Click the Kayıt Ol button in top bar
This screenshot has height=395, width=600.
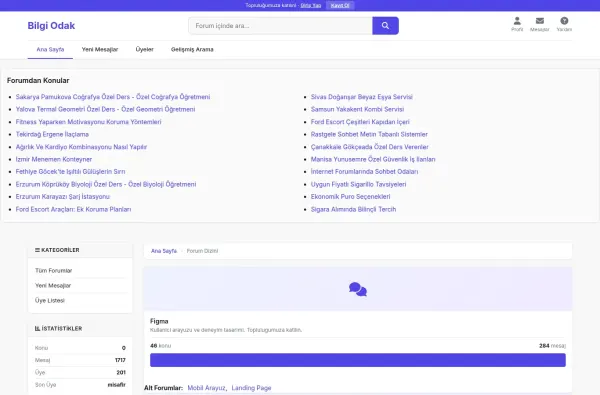pyautogui.click(x=340, y=5)
